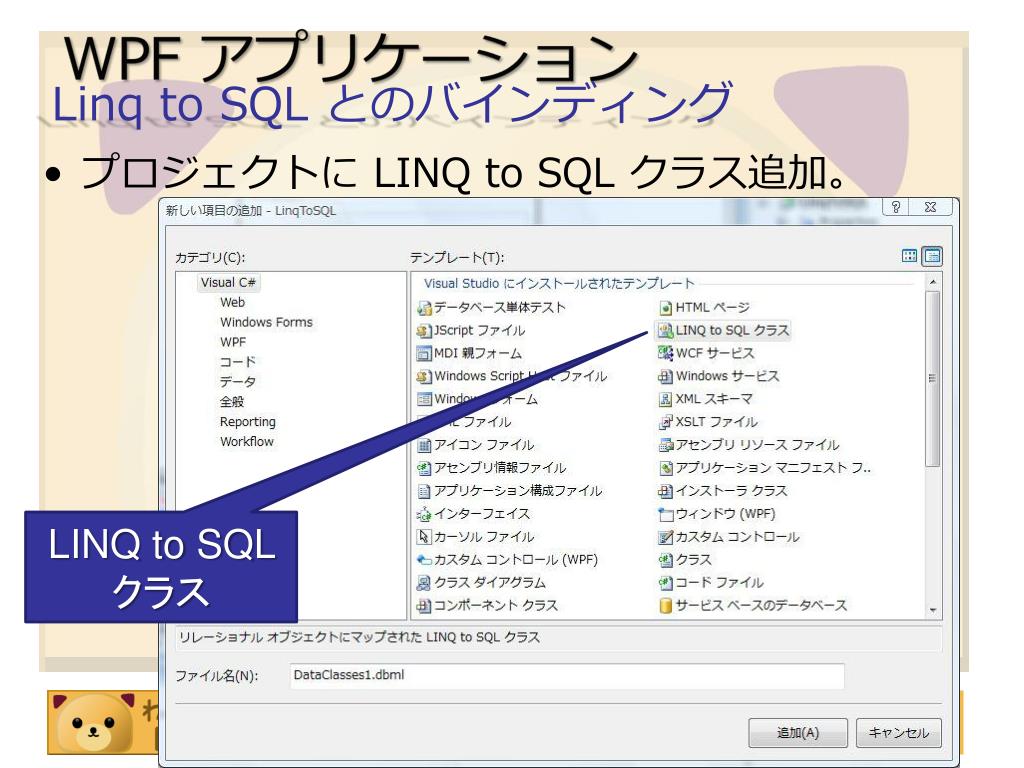Click the dialog help question-mark button

(896, 207)
